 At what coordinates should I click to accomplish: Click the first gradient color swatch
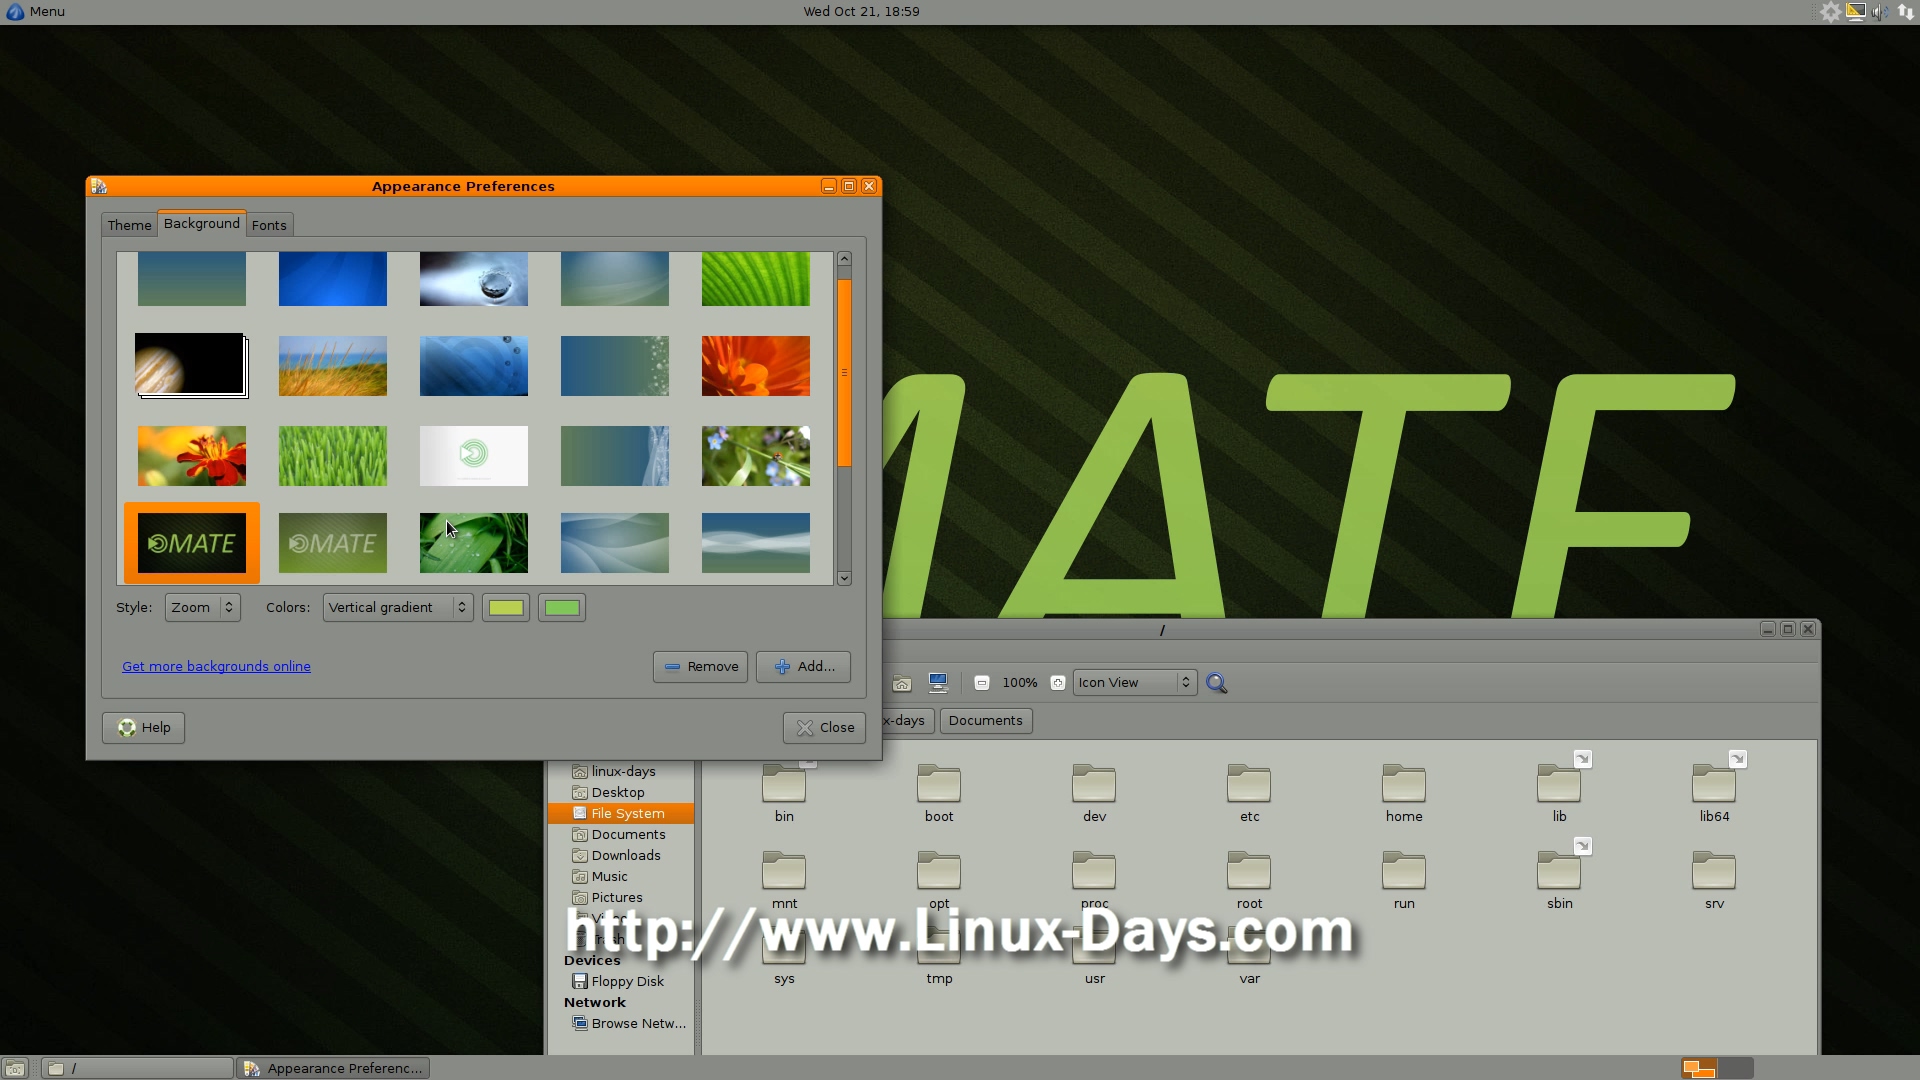tap(506, 607)
